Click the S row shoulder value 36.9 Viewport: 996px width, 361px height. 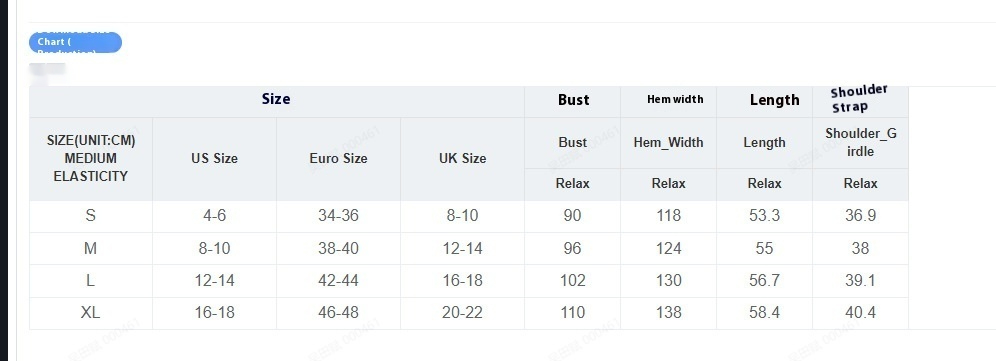pos(860,216)
